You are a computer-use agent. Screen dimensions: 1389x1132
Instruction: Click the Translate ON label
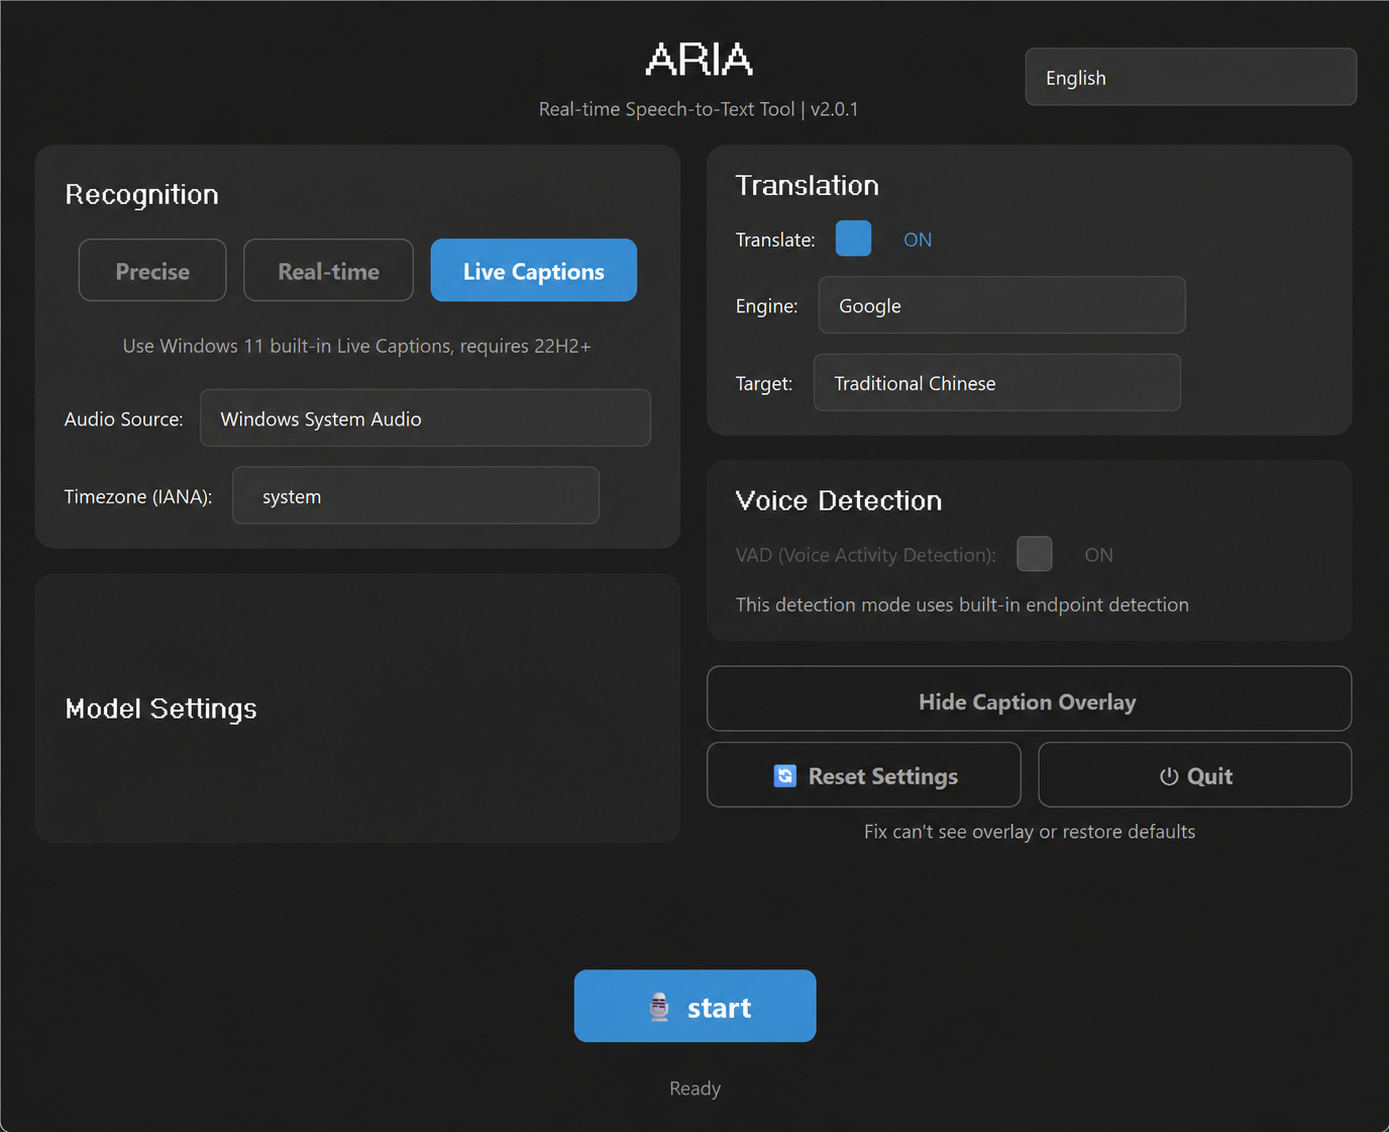[917, 240]
